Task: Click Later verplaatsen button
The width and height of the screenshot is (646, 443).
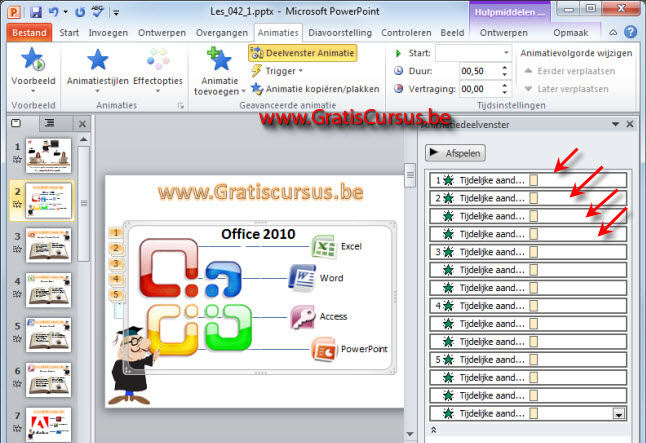Action: [566, 89]
